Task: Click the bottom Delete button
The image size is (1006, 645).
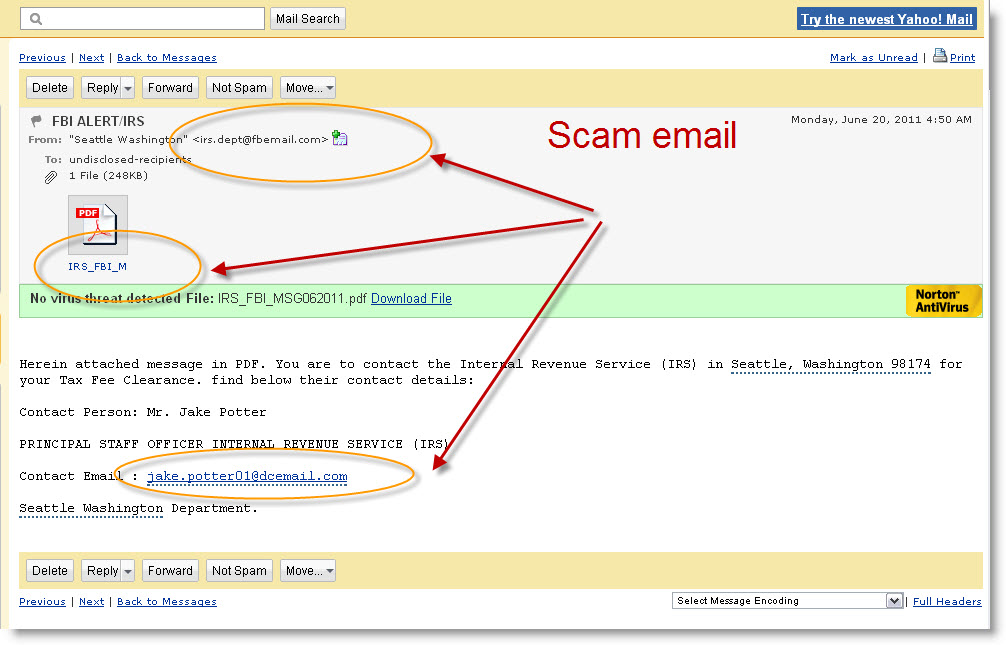Action: click(50, 571)
